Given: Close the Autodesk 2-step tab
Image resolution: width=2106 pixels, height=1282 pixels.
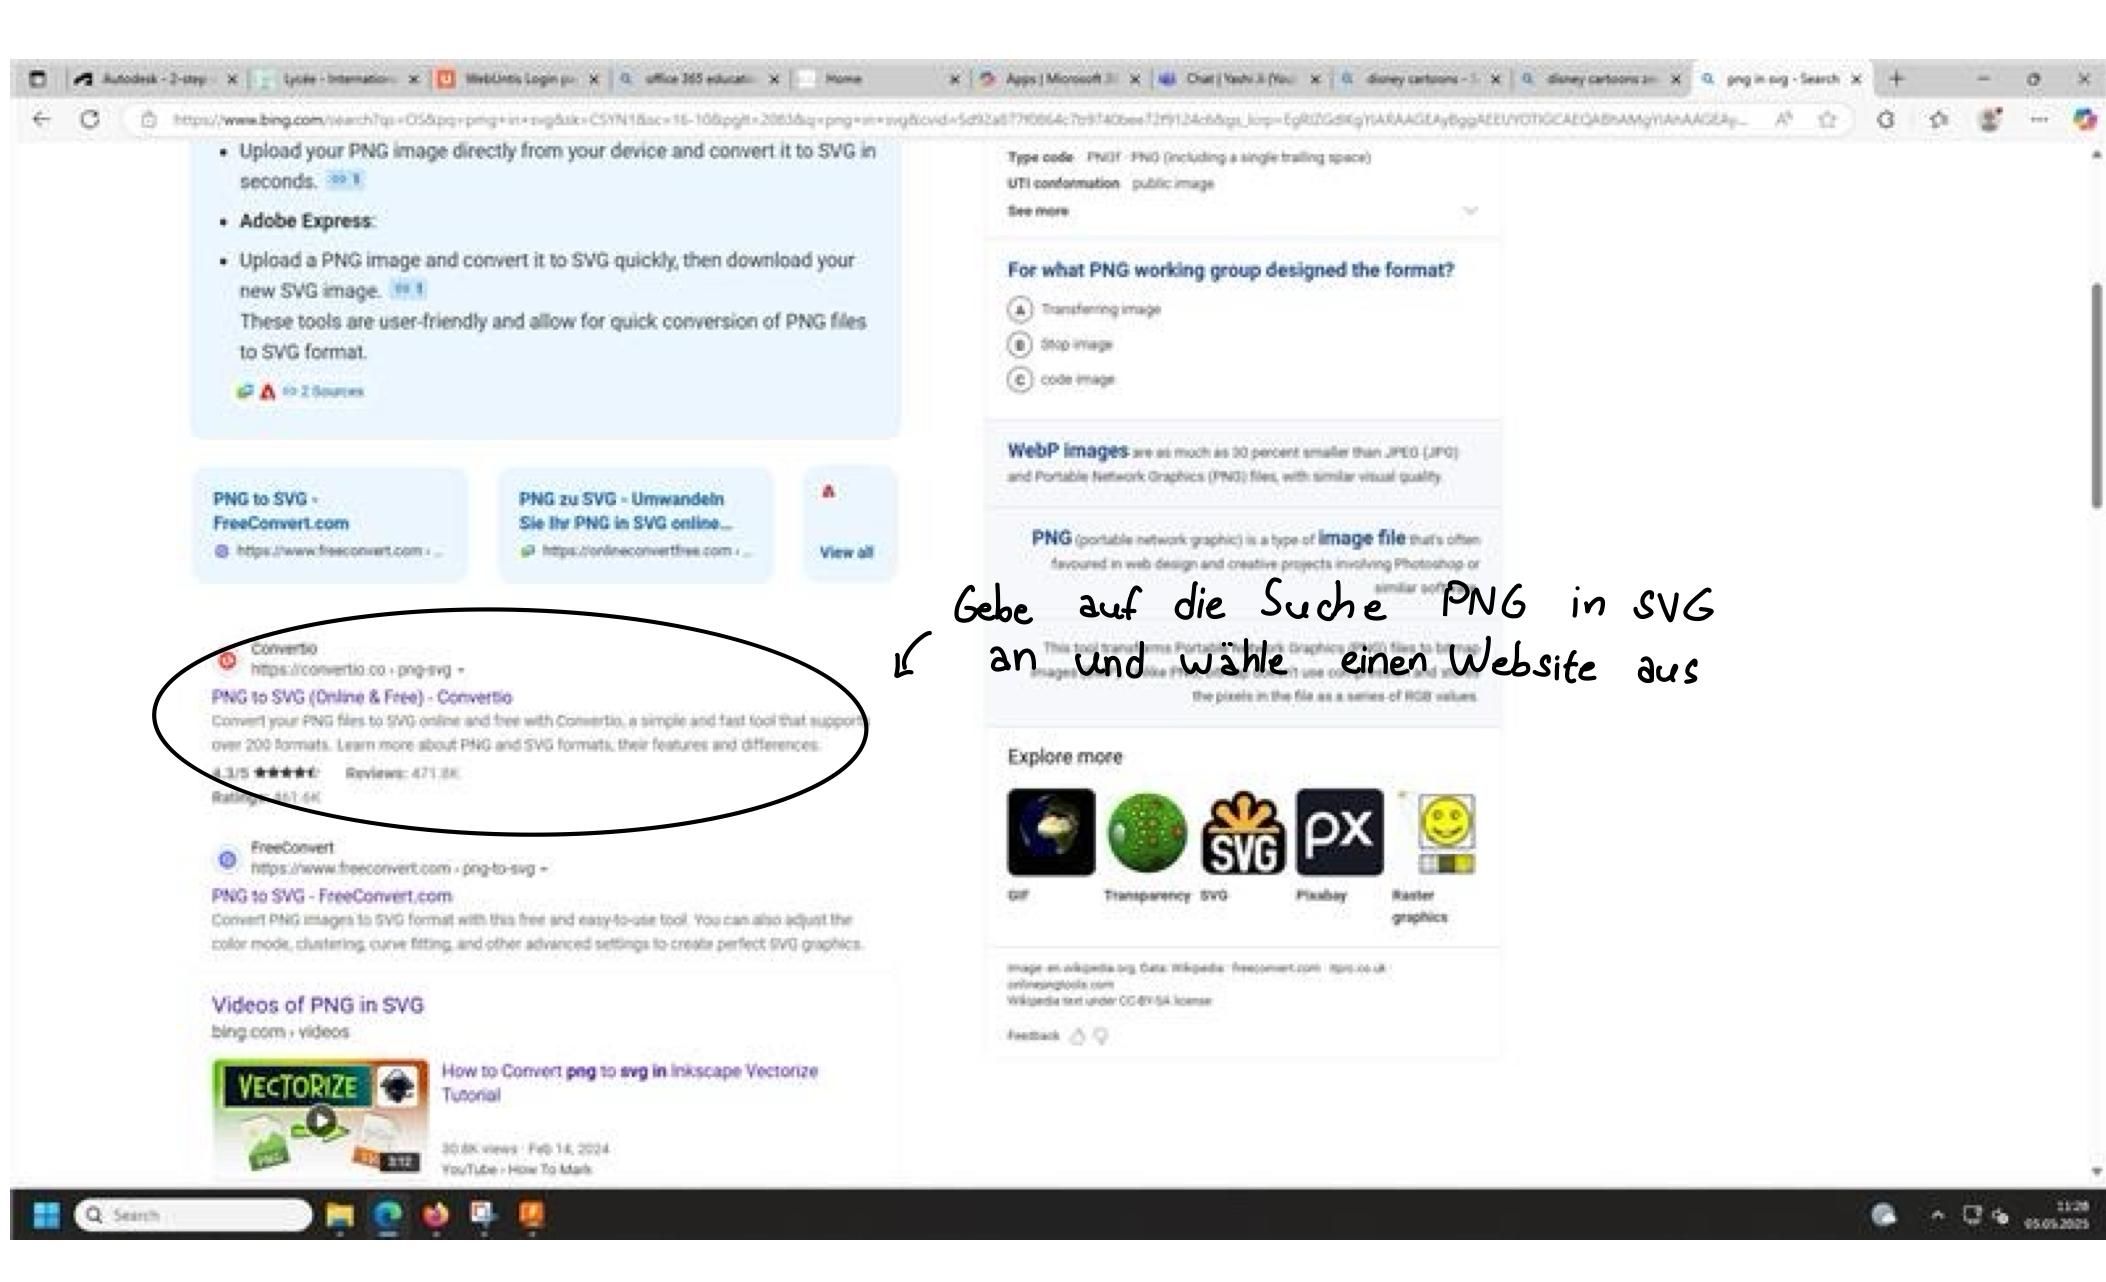Looking at the screenshot, I should pyautogui.click(x=232, y=79).
